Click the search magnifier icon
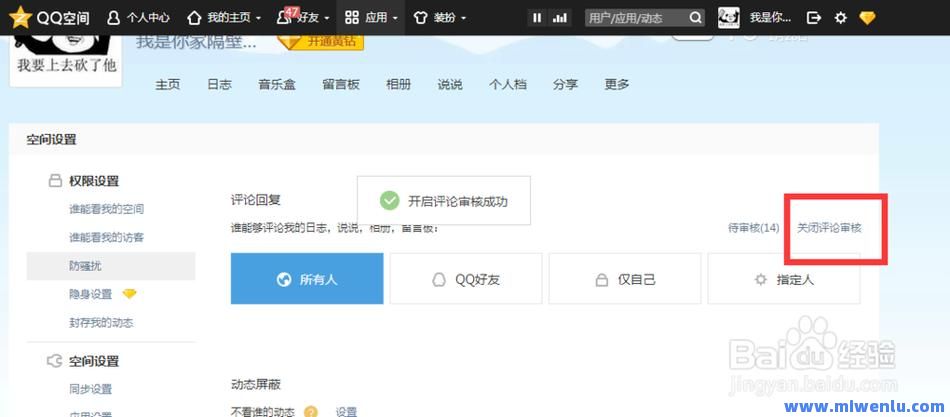This screenshot has width=950, height=417. (x=695, y=18)
